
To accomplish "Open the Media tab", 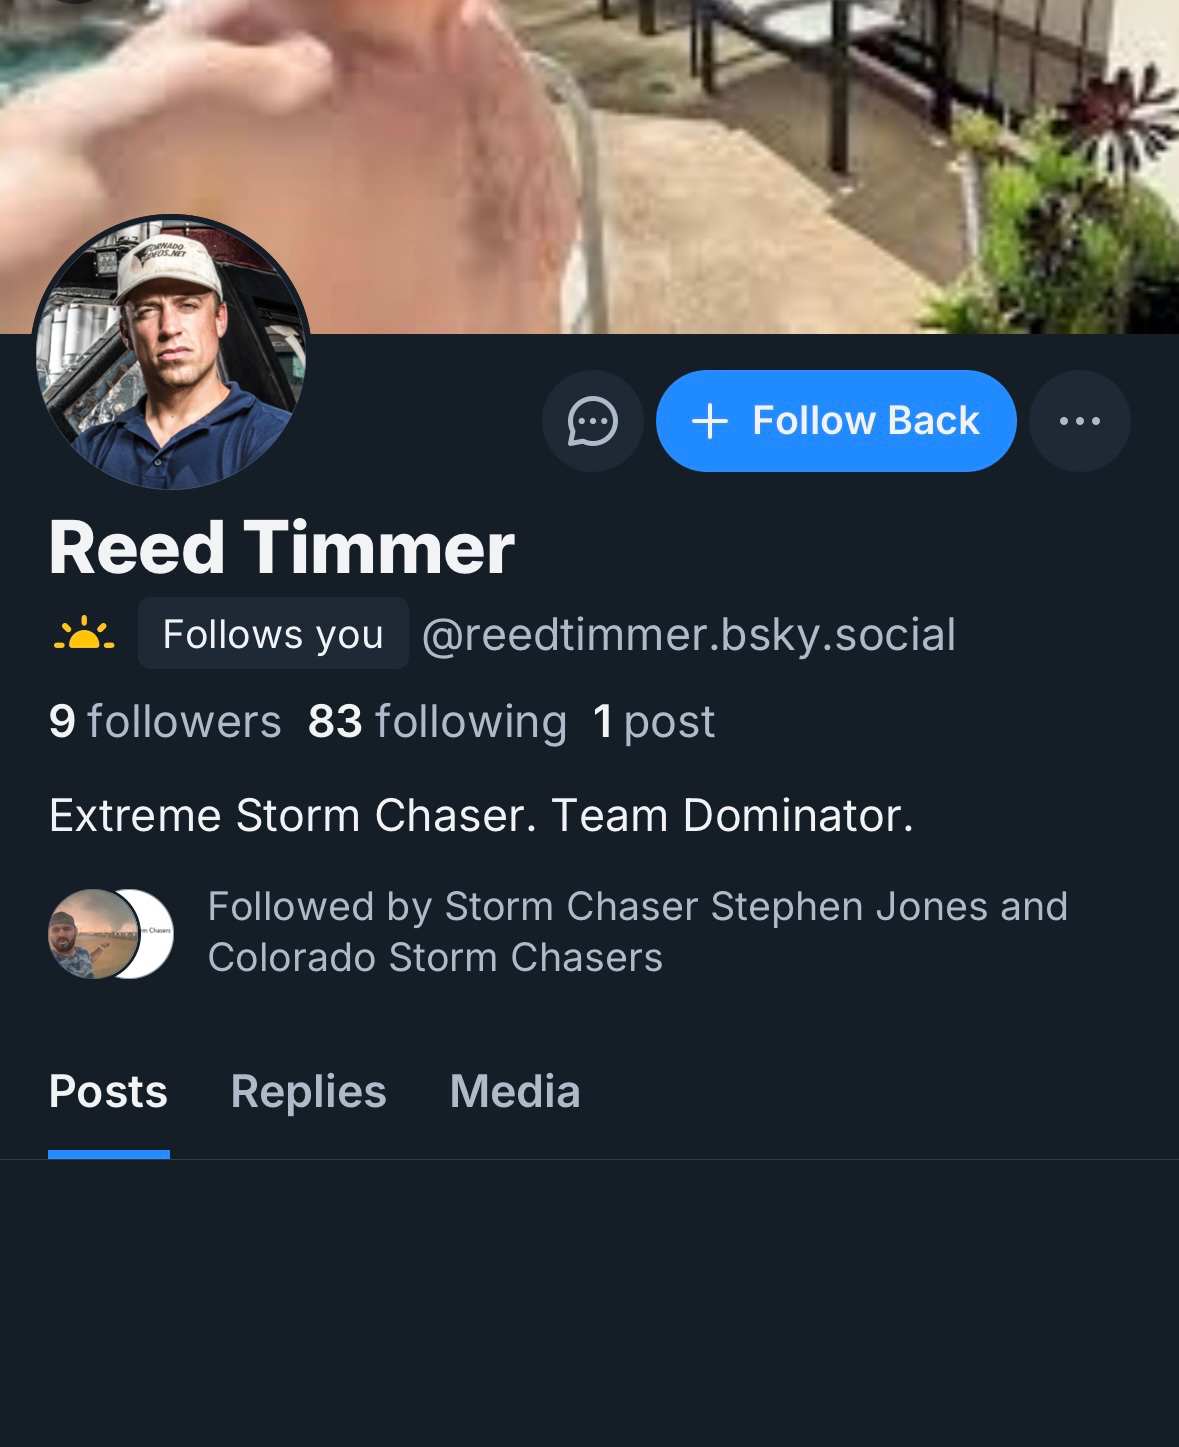I will pyautogui.click(x=515, y=1092).
